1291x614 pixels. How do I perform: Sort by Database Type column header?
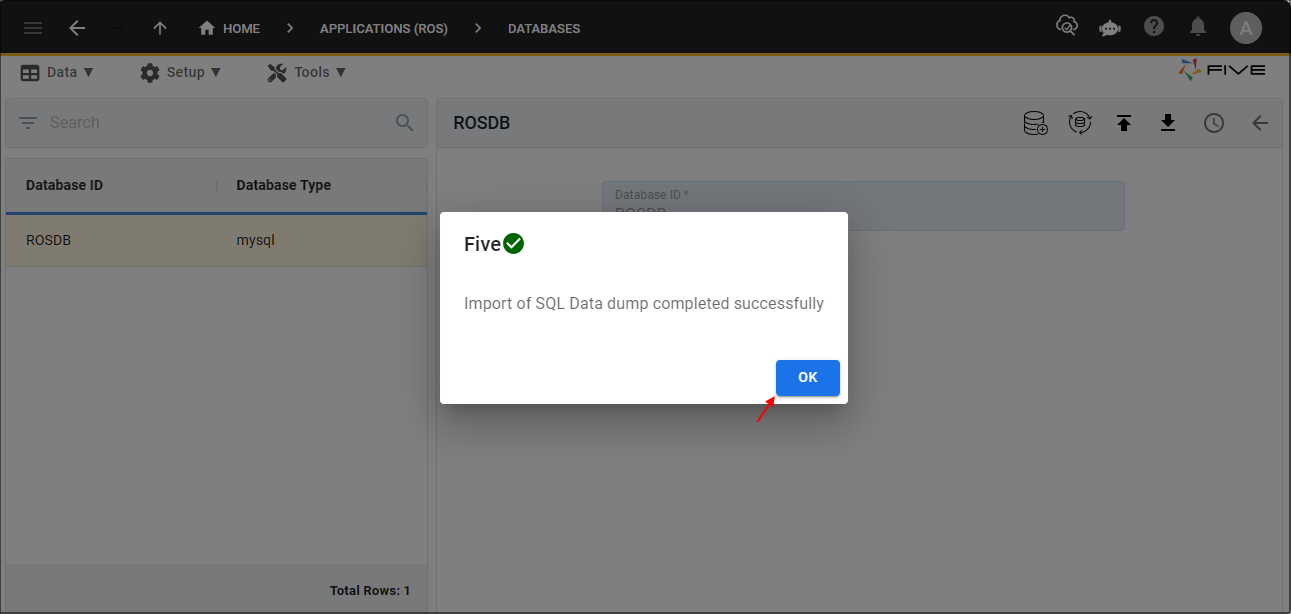[283, 185]
